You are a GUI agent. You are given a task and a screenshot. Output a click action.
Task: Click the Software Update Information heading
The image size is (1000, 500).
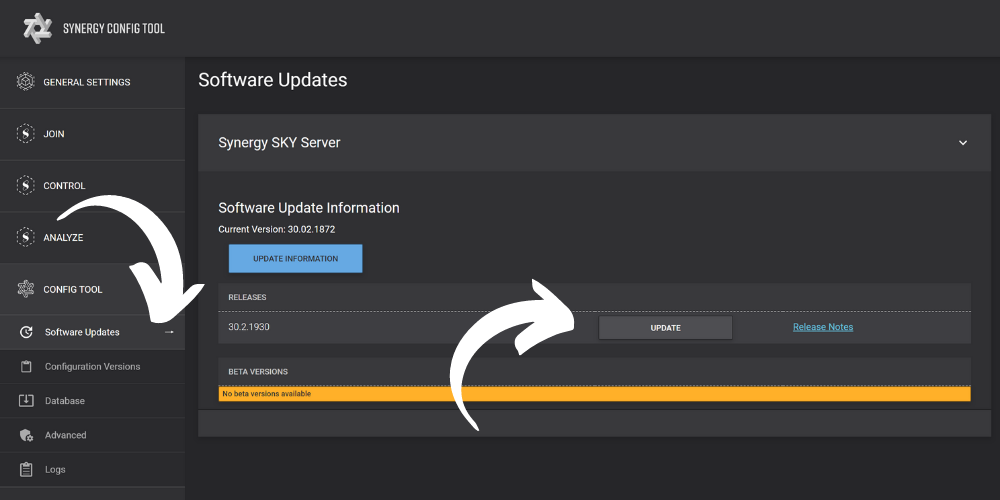pos(309,208)
